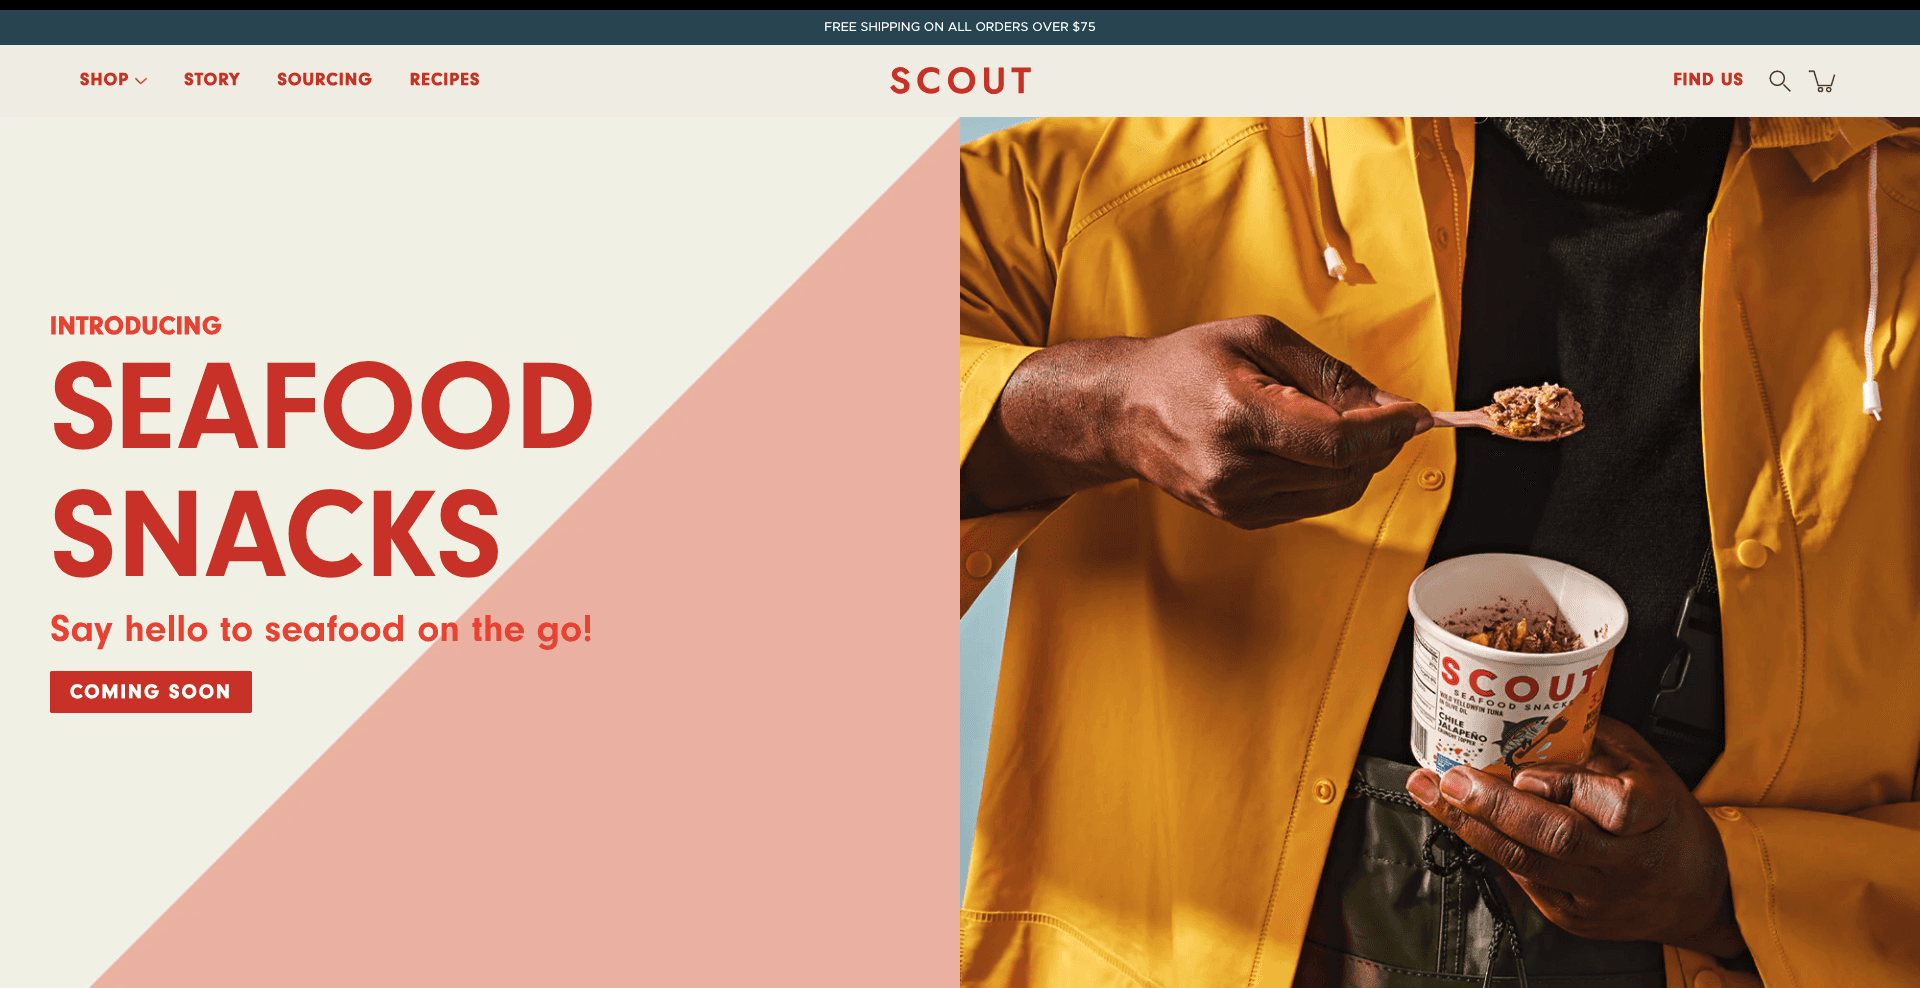Click the word SNACKS in headline

tap(276, 534)
